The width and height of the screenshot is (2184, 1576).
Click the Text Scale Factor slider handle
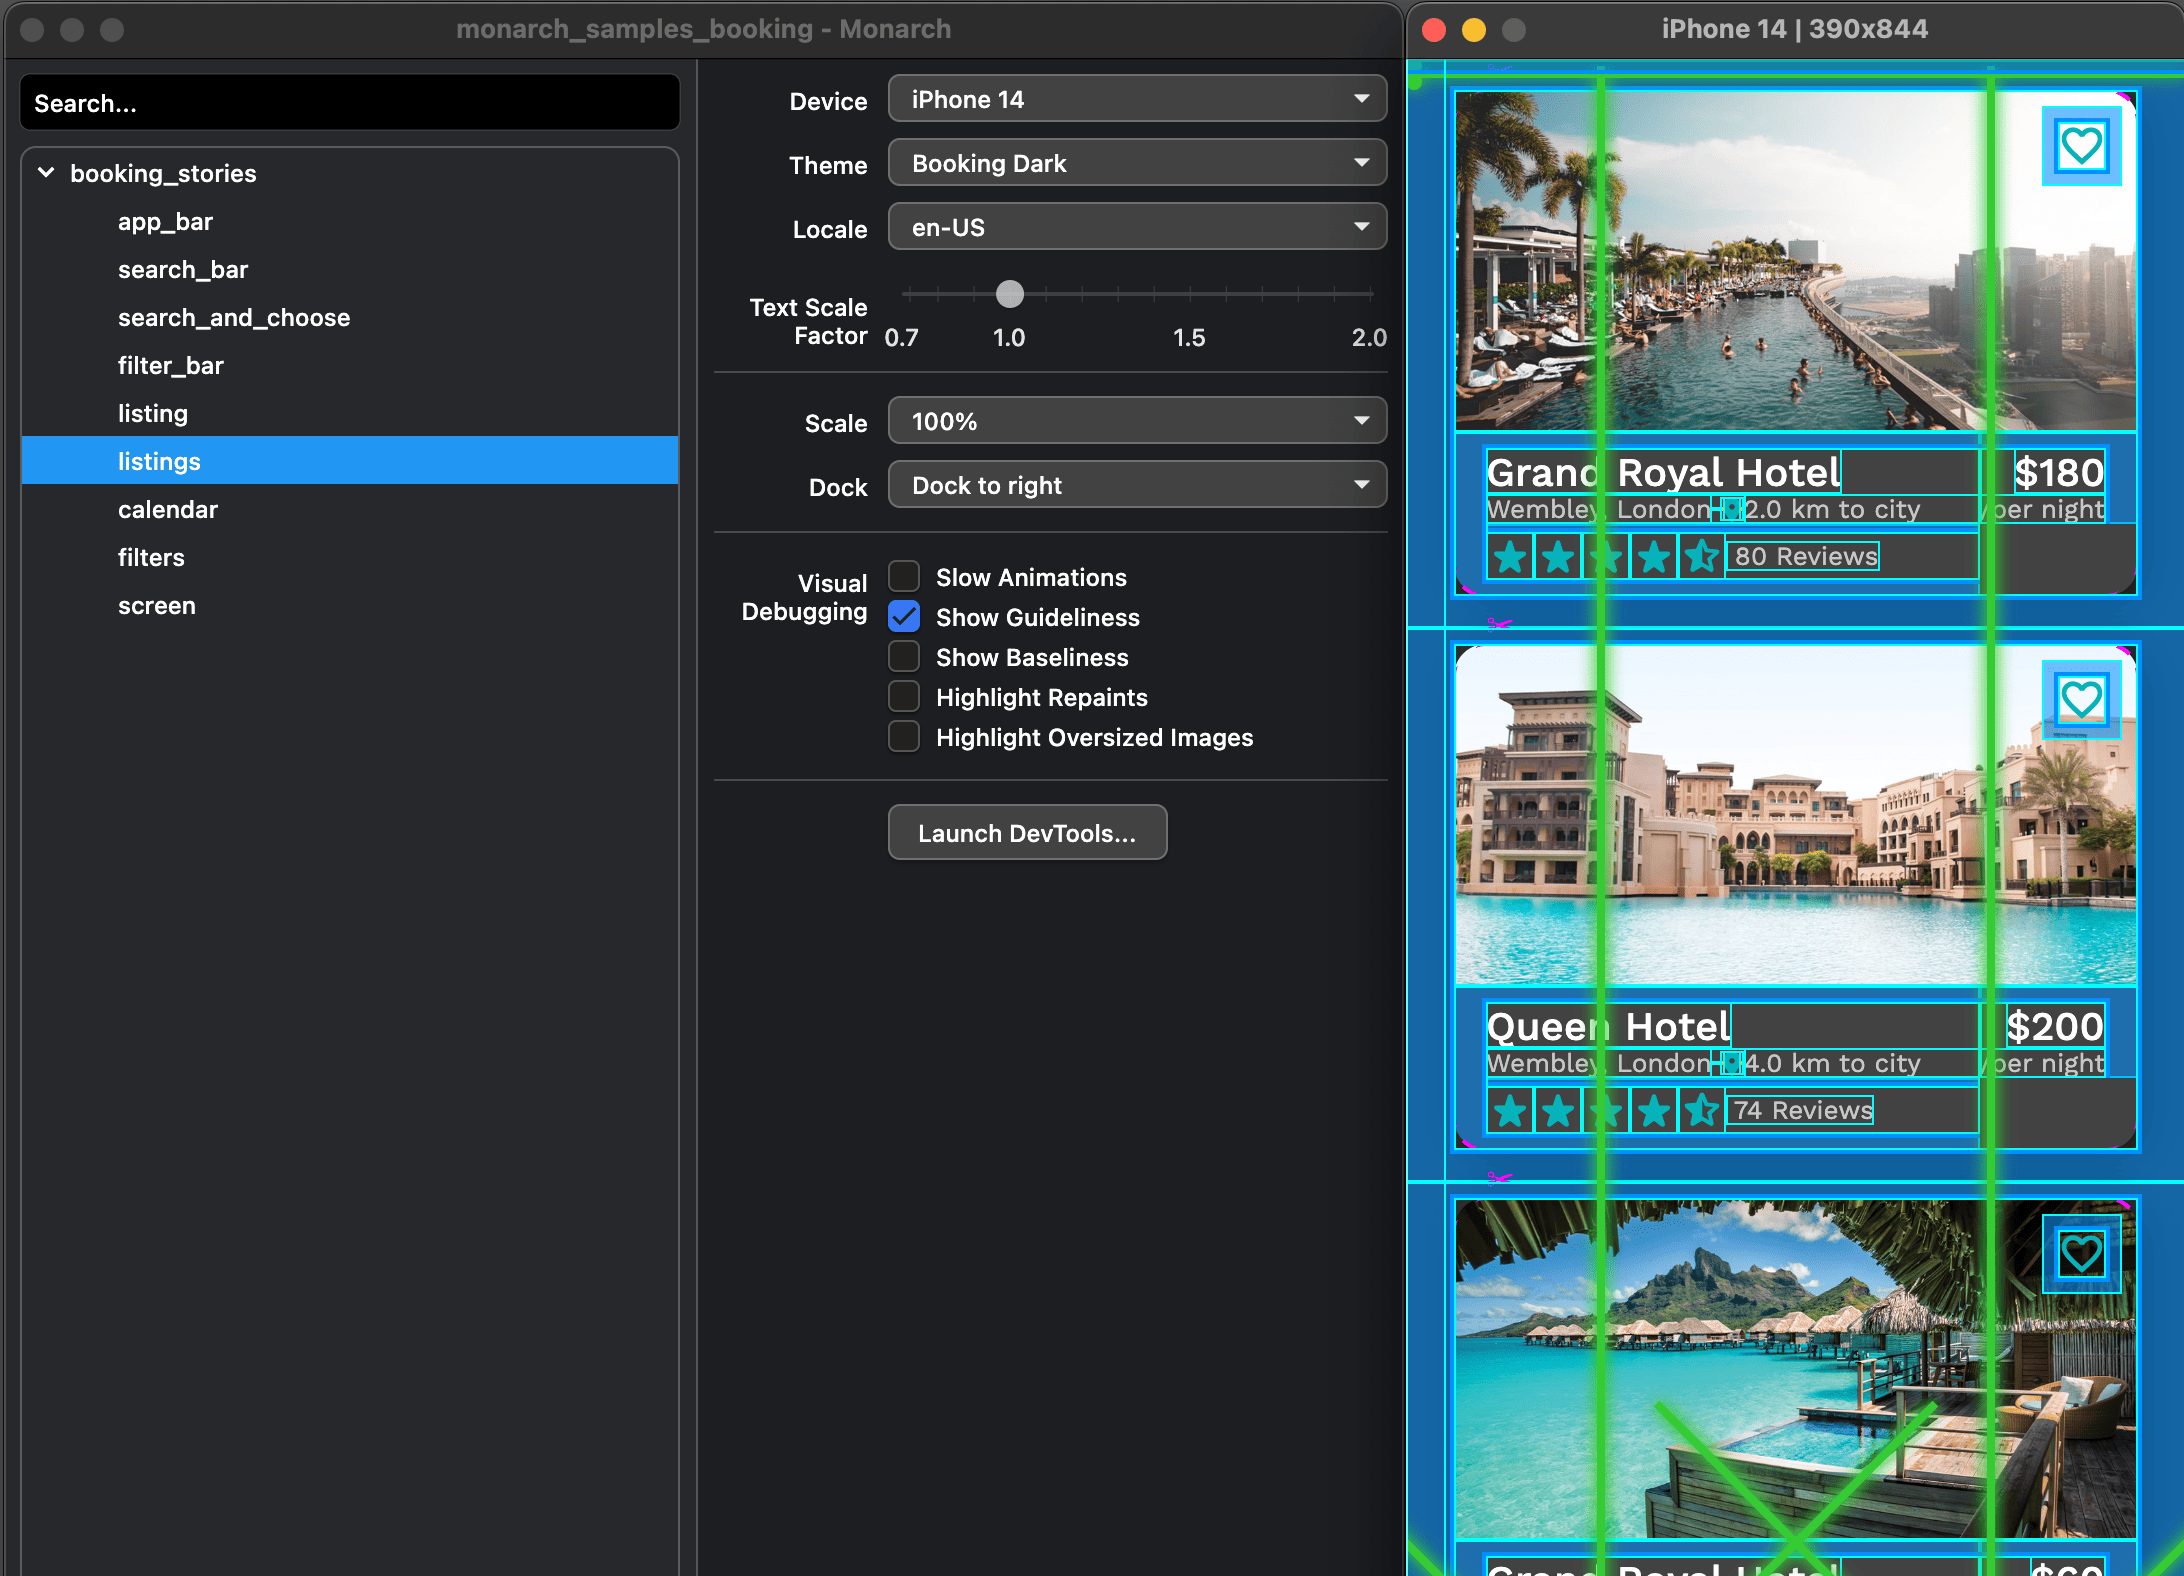1010,294
